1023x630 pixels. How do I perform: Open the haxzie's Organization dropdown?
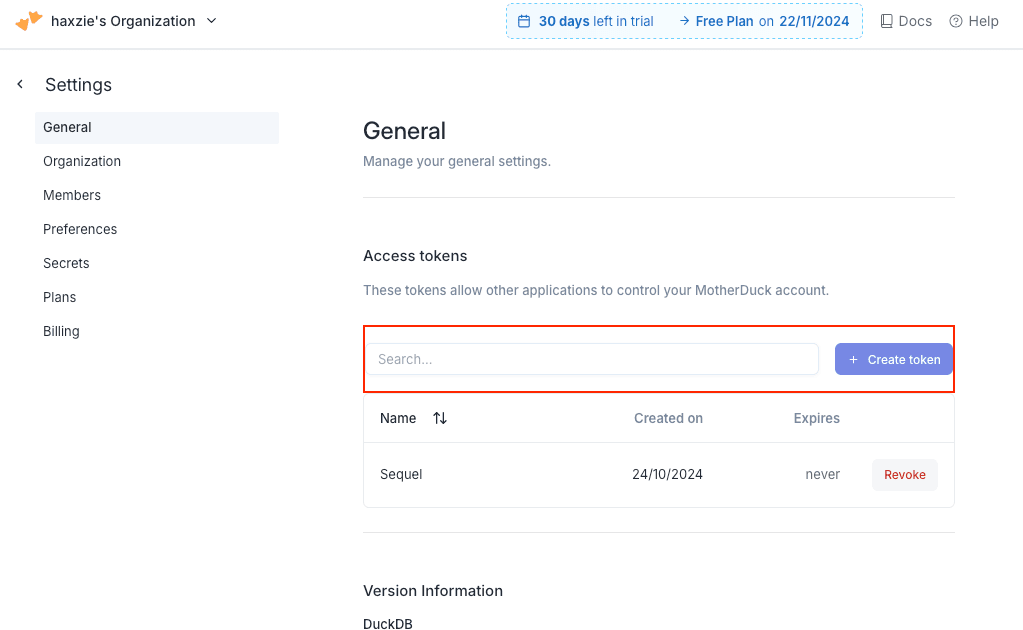pyautogui.click(x=133, y=21)
